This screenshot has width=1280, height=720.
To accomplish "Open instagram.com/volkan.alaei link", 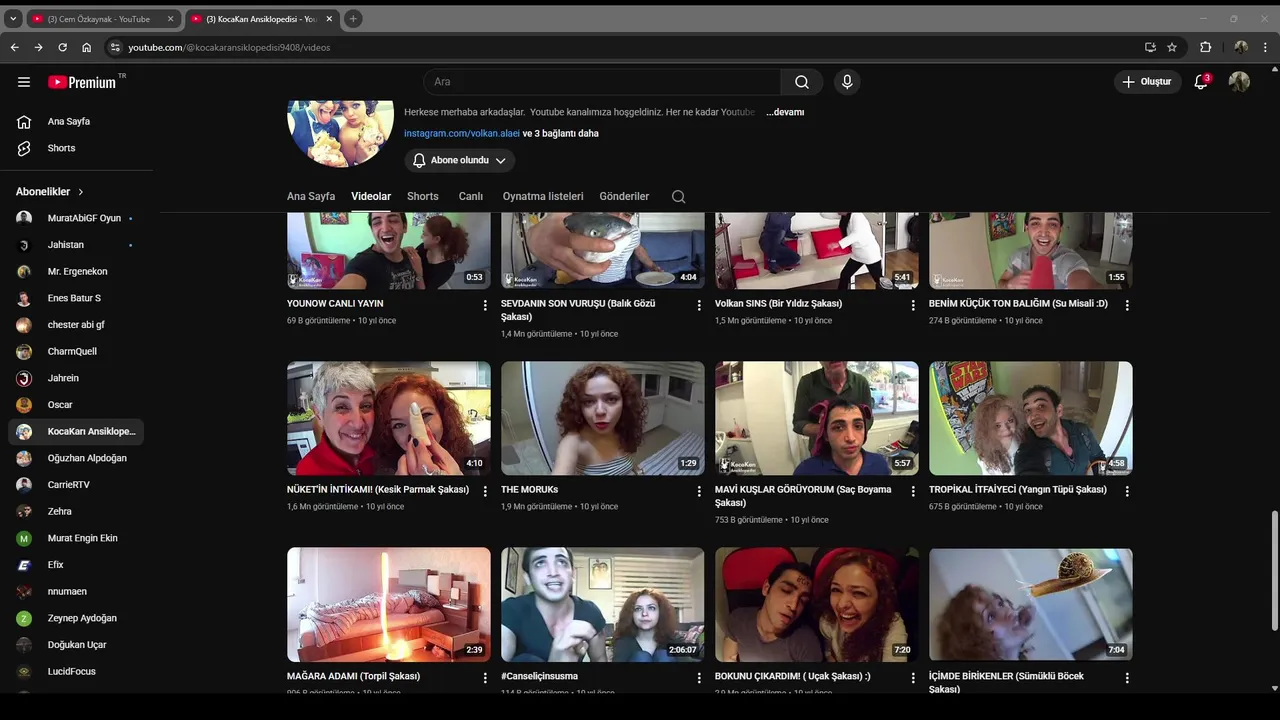I will pos(462,134).
